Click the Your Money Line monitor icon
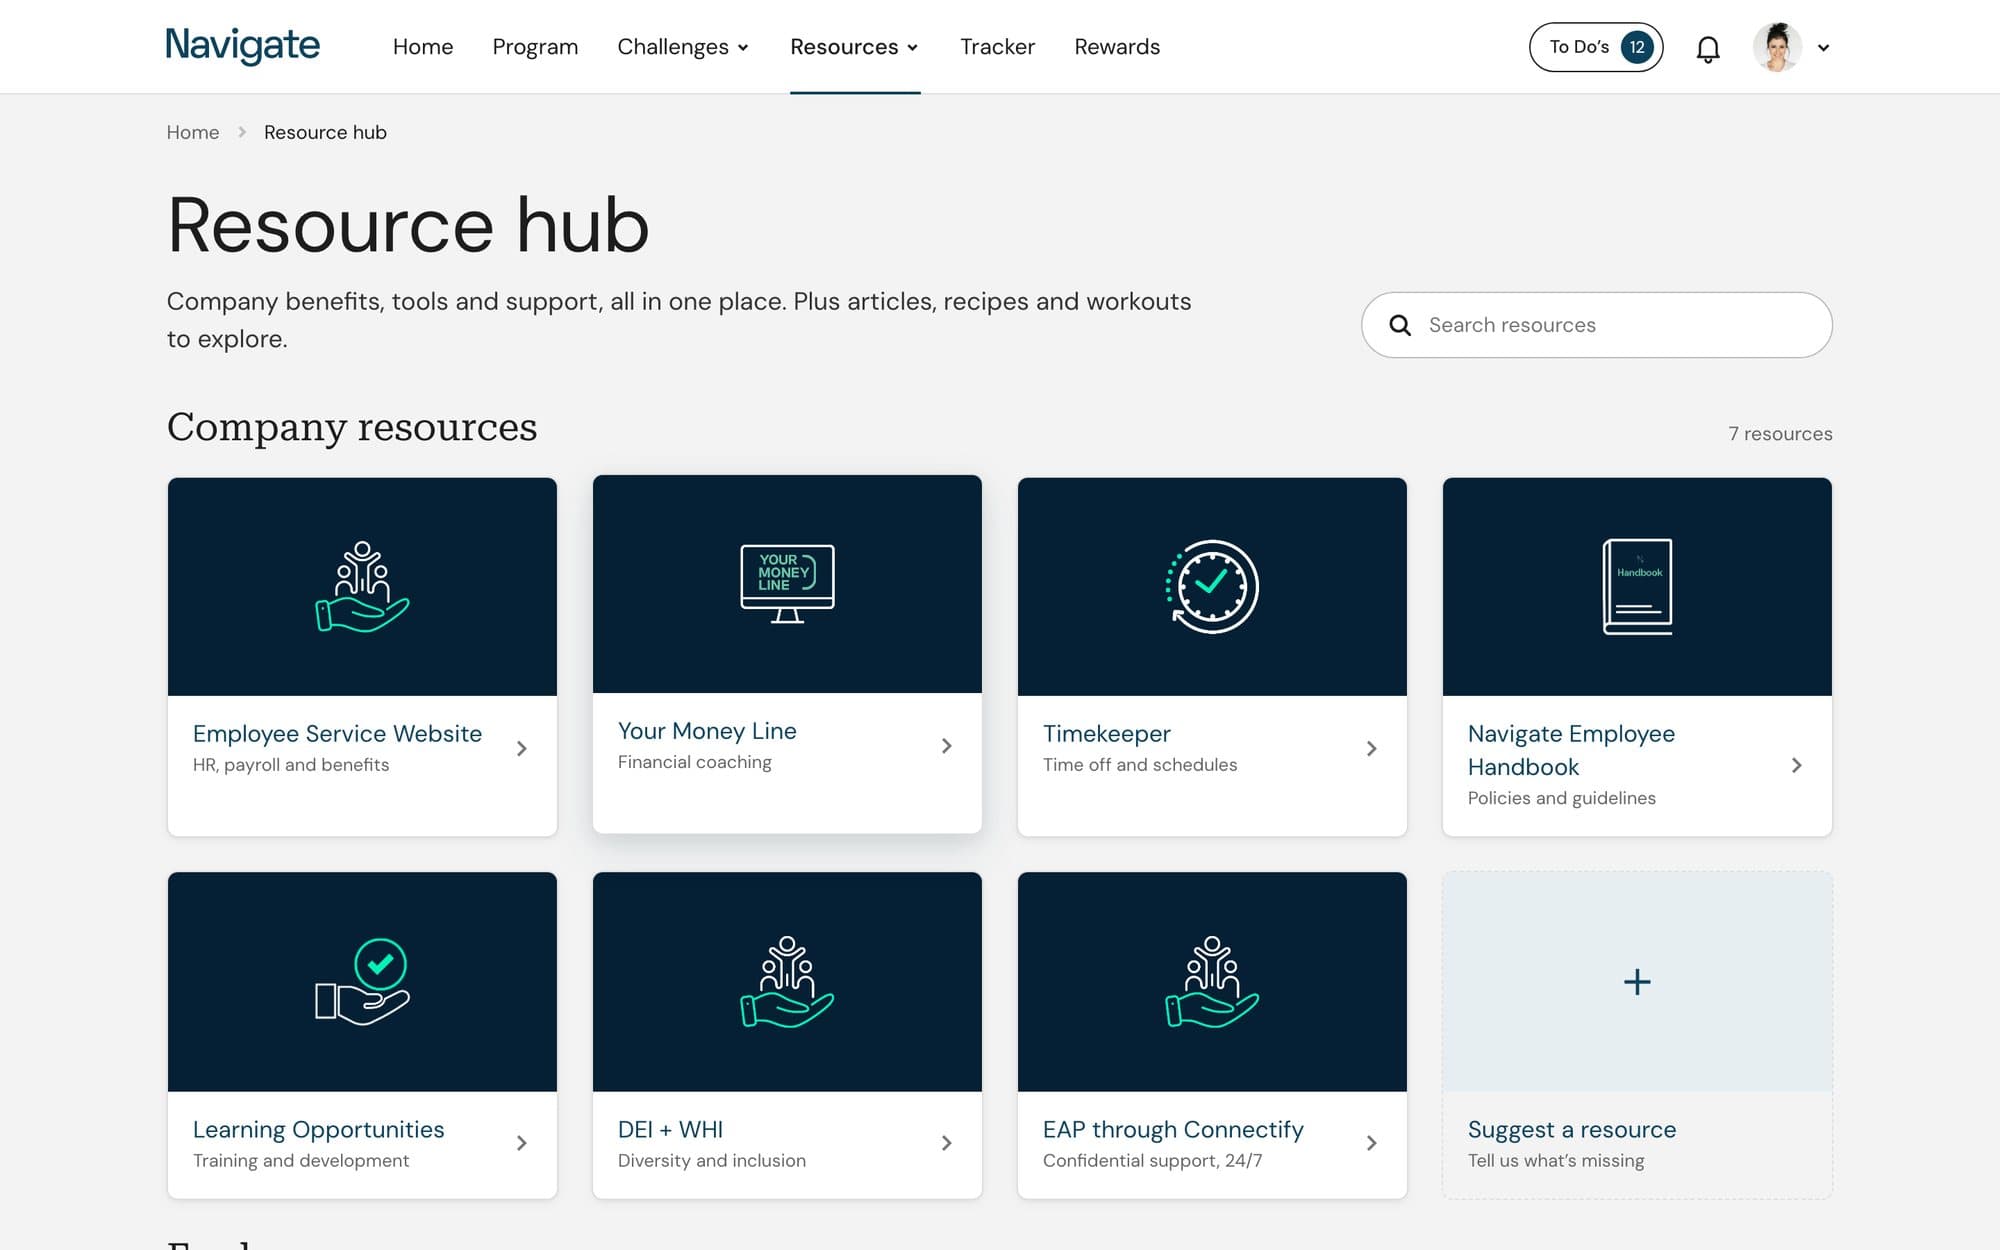Screen dimensions: 2000x1250 (787, 584)
